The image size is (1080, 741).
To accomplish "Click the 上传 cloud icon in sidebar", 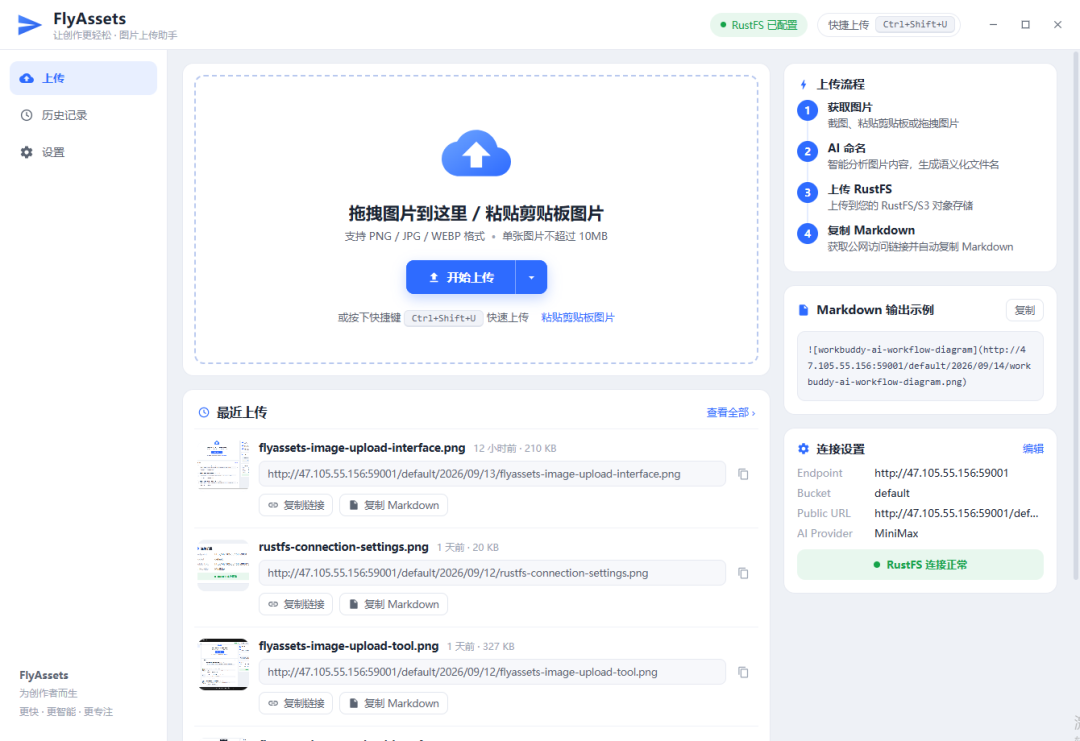I will tap(26, 78).
